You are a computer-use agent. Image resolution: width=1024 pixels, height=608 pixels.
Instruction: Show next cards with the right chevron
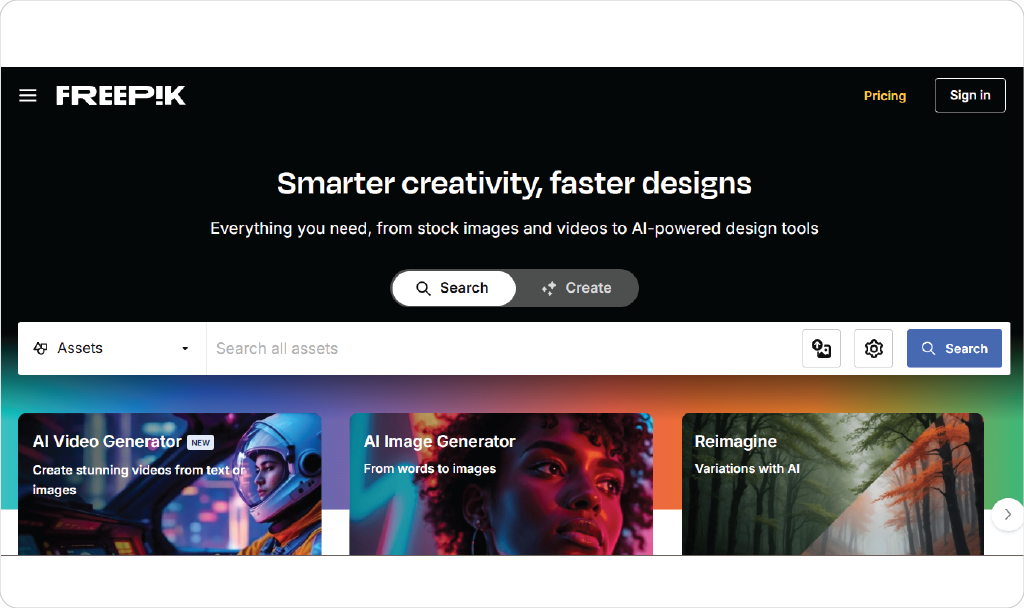click(x=1007, y=515)
